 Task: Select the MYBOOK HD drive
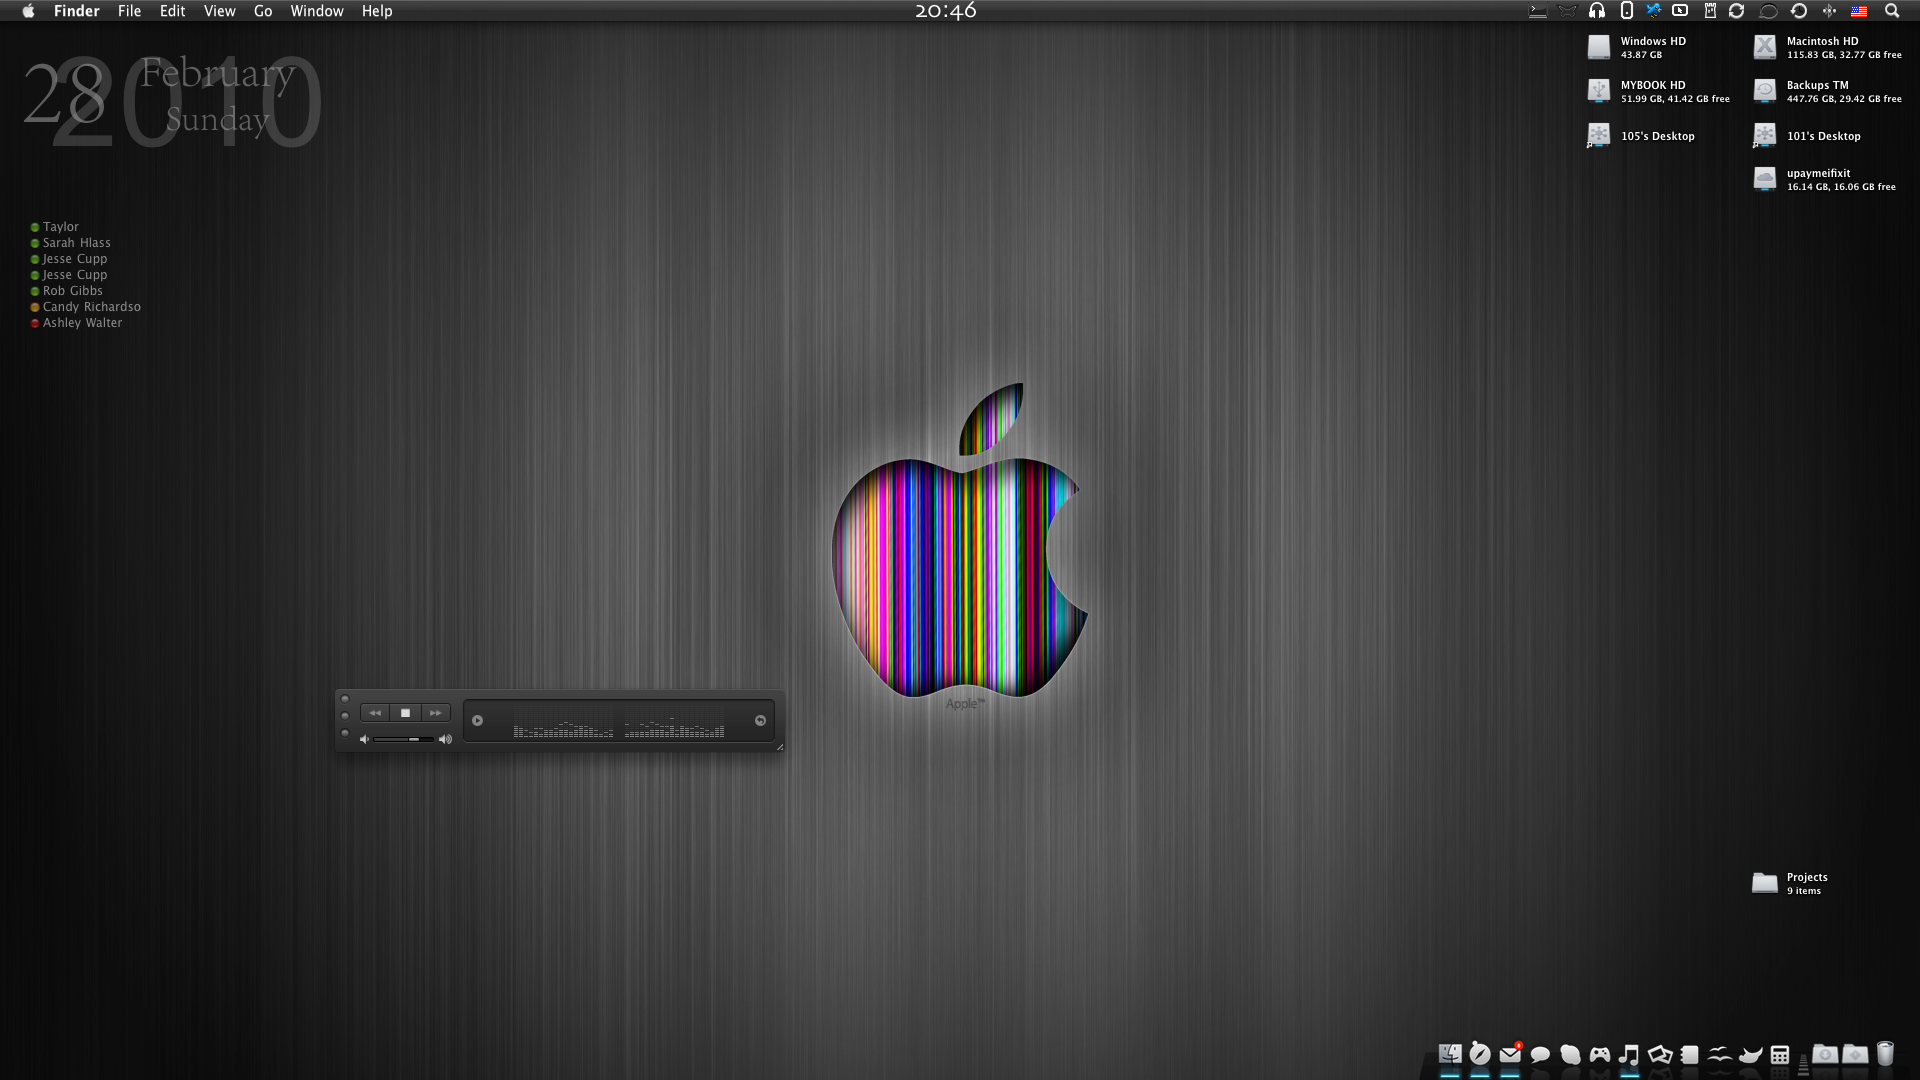point(1599,91)
